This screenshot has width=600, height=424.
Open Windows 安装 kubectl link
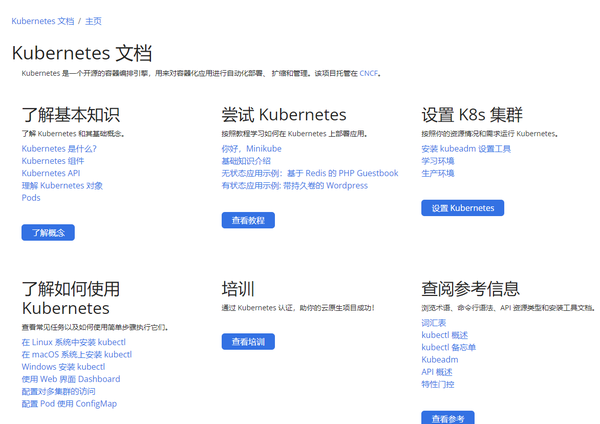[64, 367]
